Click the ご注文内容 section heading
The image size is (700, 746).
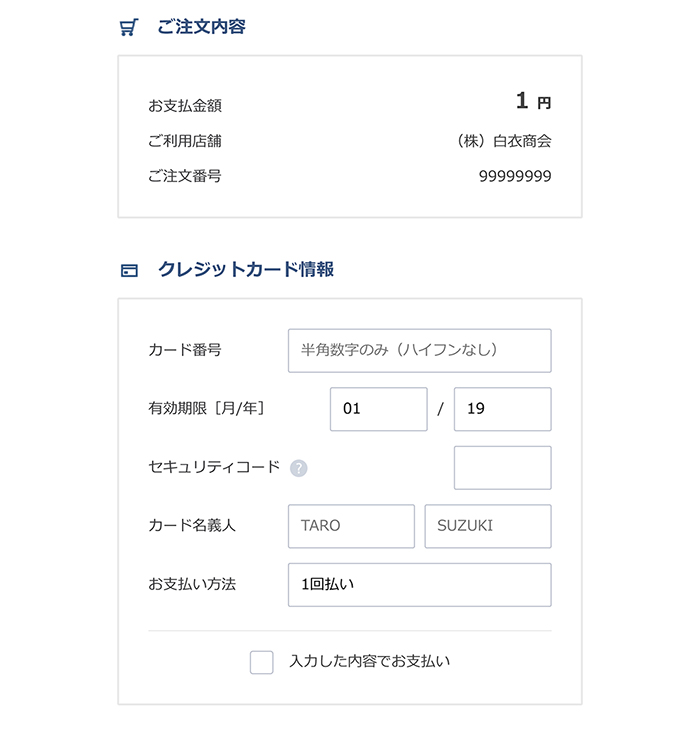[x=201, y=27]
